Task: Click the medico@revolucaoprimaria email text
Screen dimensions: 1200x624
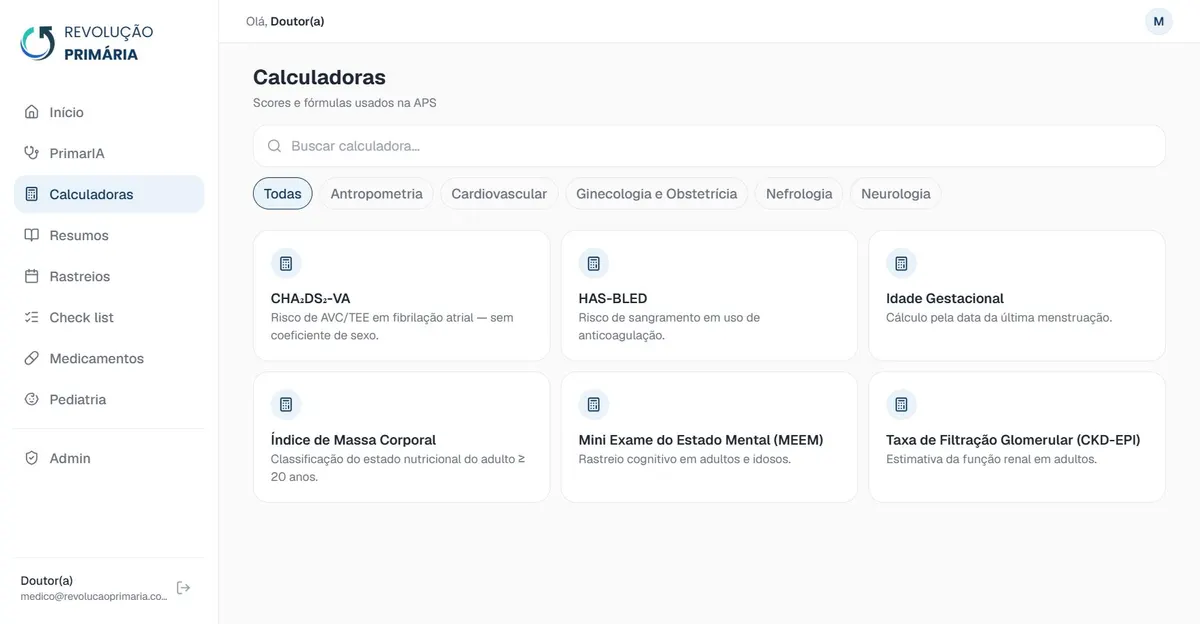Action: (x=94, y=596)
